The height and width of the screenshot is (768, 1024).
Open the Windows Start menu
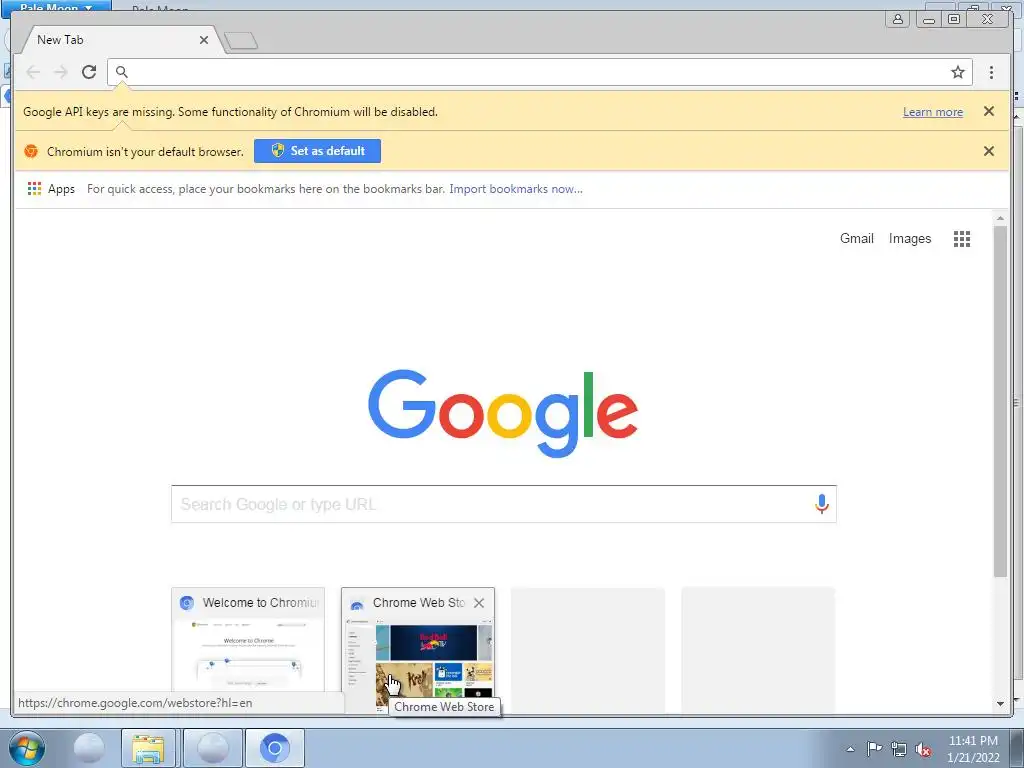27,748
